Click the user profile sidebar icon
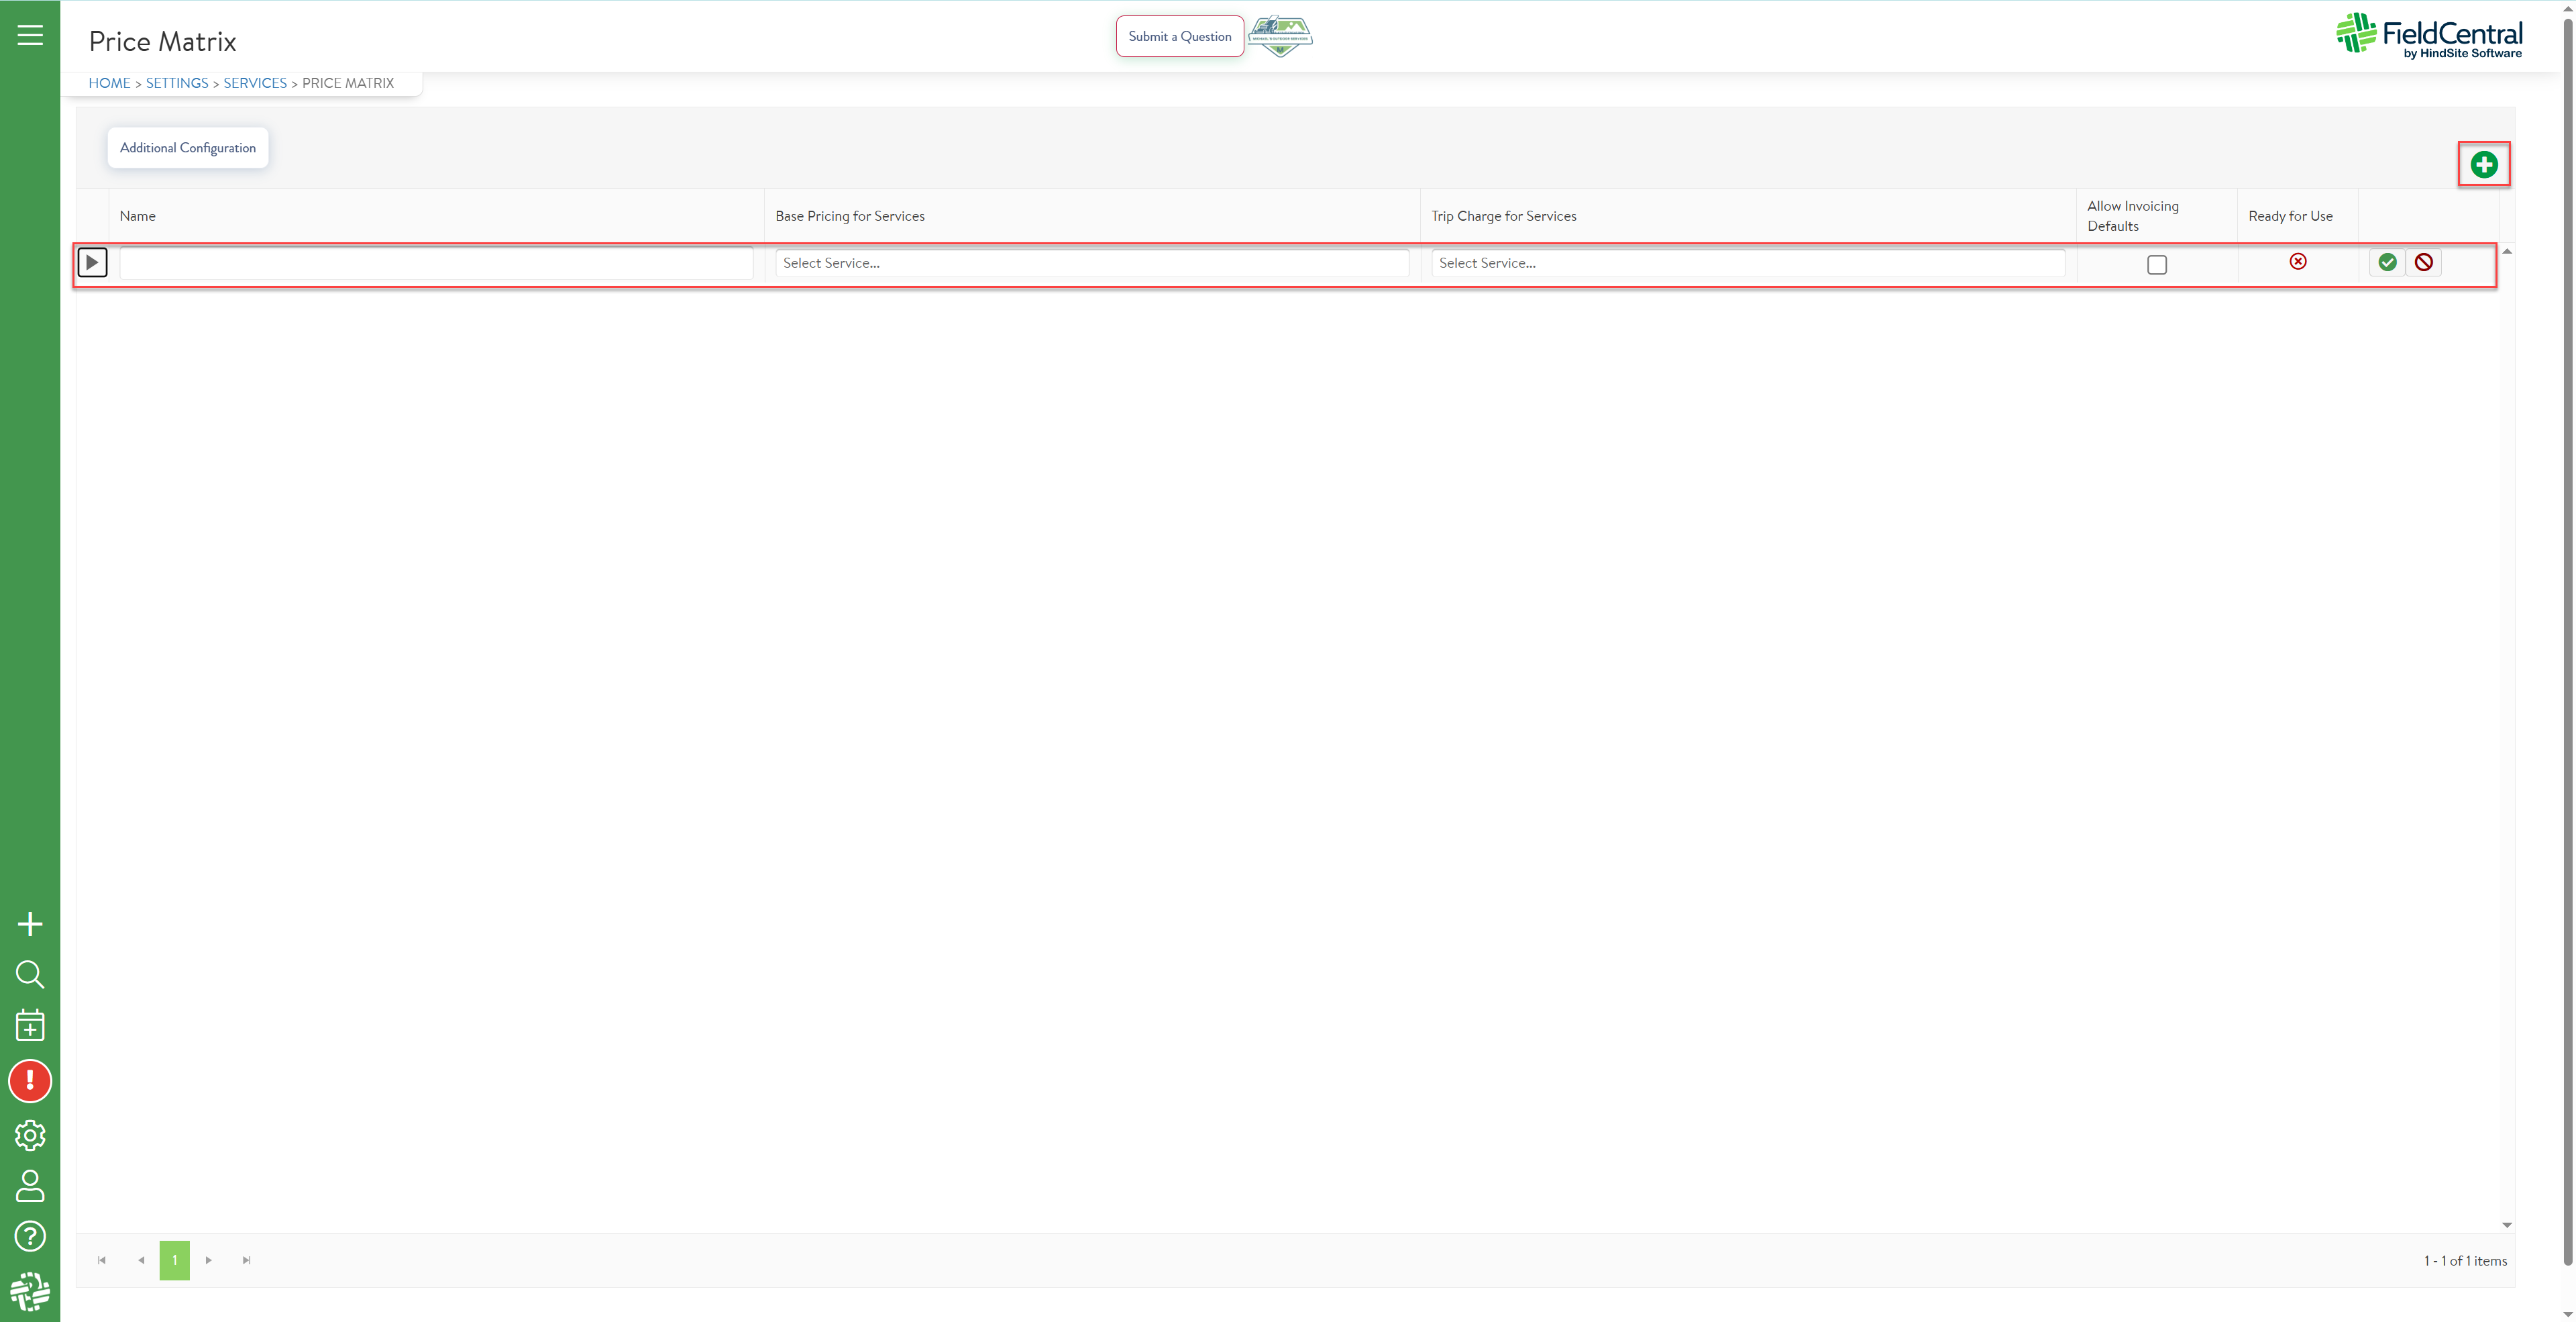The height and width of the screenshot is (1322, 2576). point(30,1186)
